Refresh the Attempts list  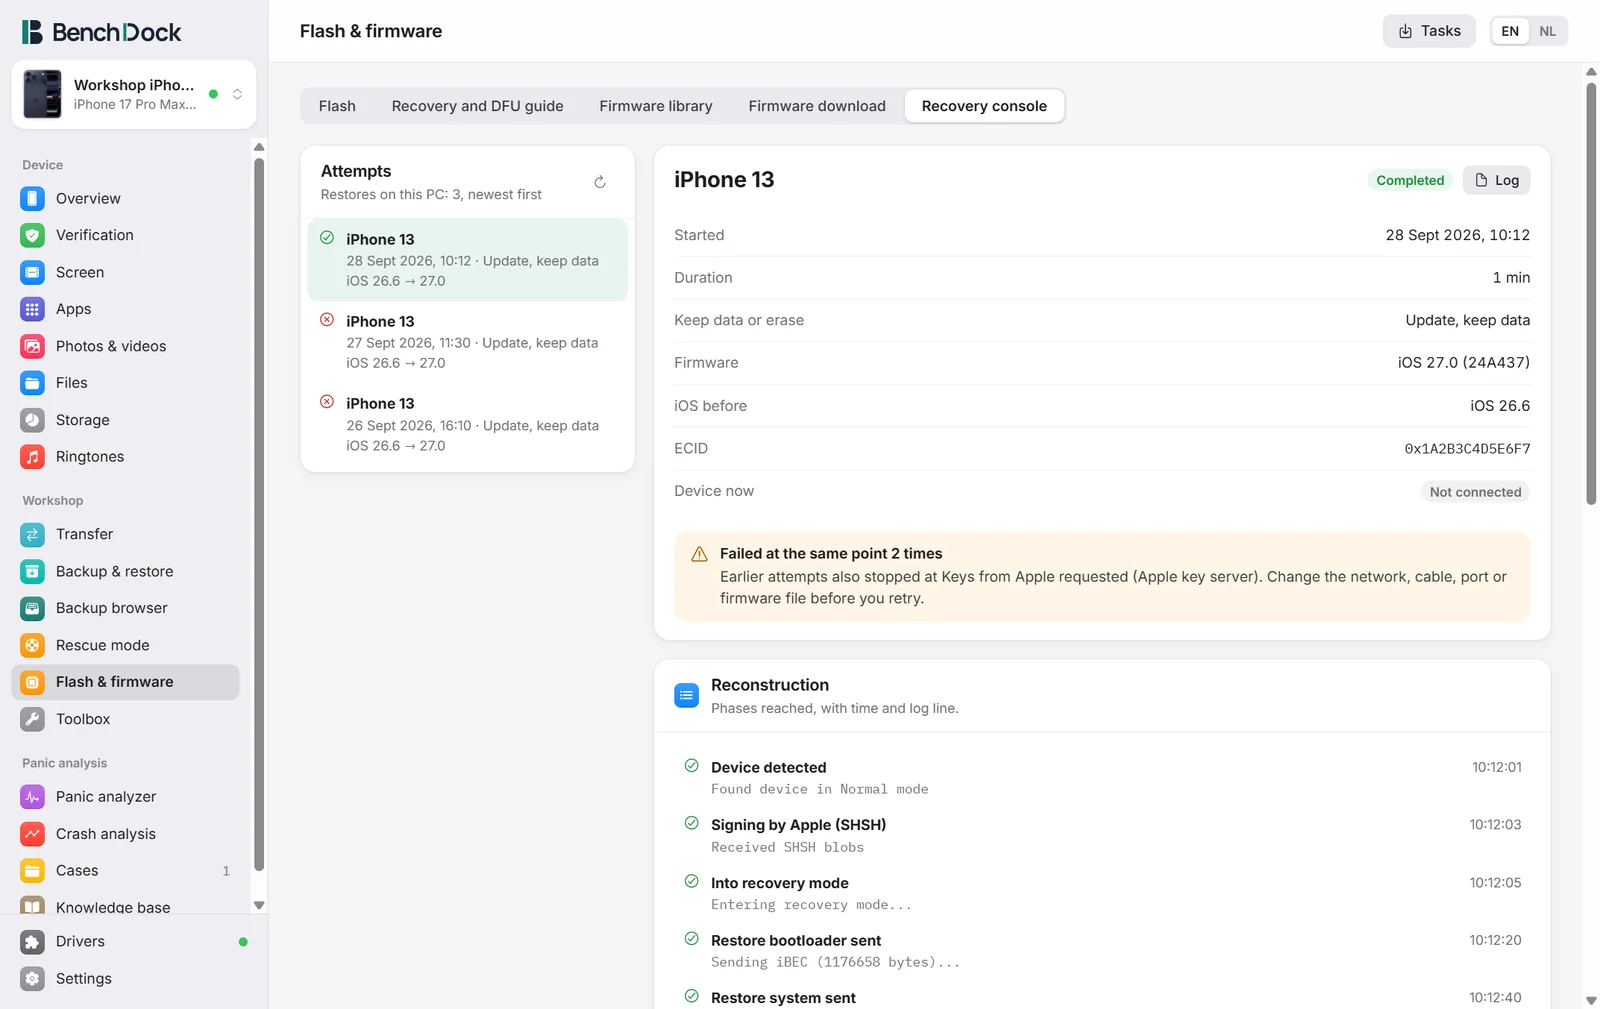600,182
